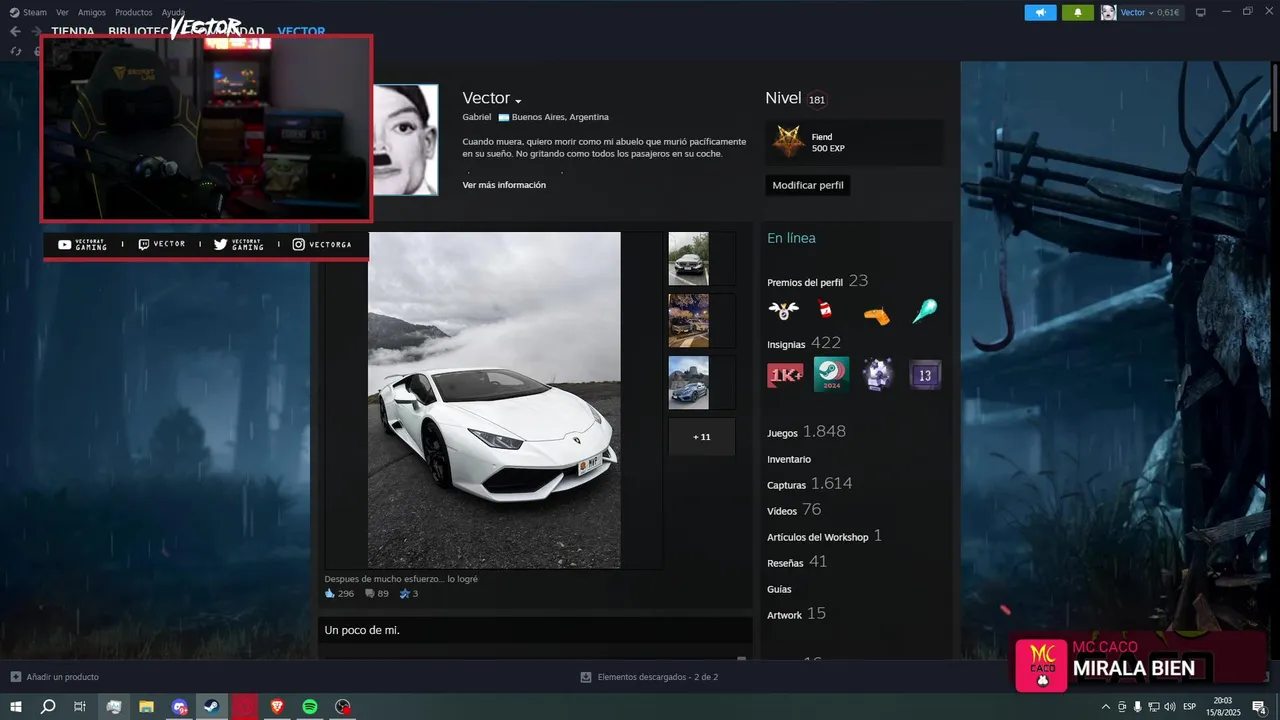Click the Steam 2024 badge
This screenshot has height=720, width=1280.
tap(831, 374)
